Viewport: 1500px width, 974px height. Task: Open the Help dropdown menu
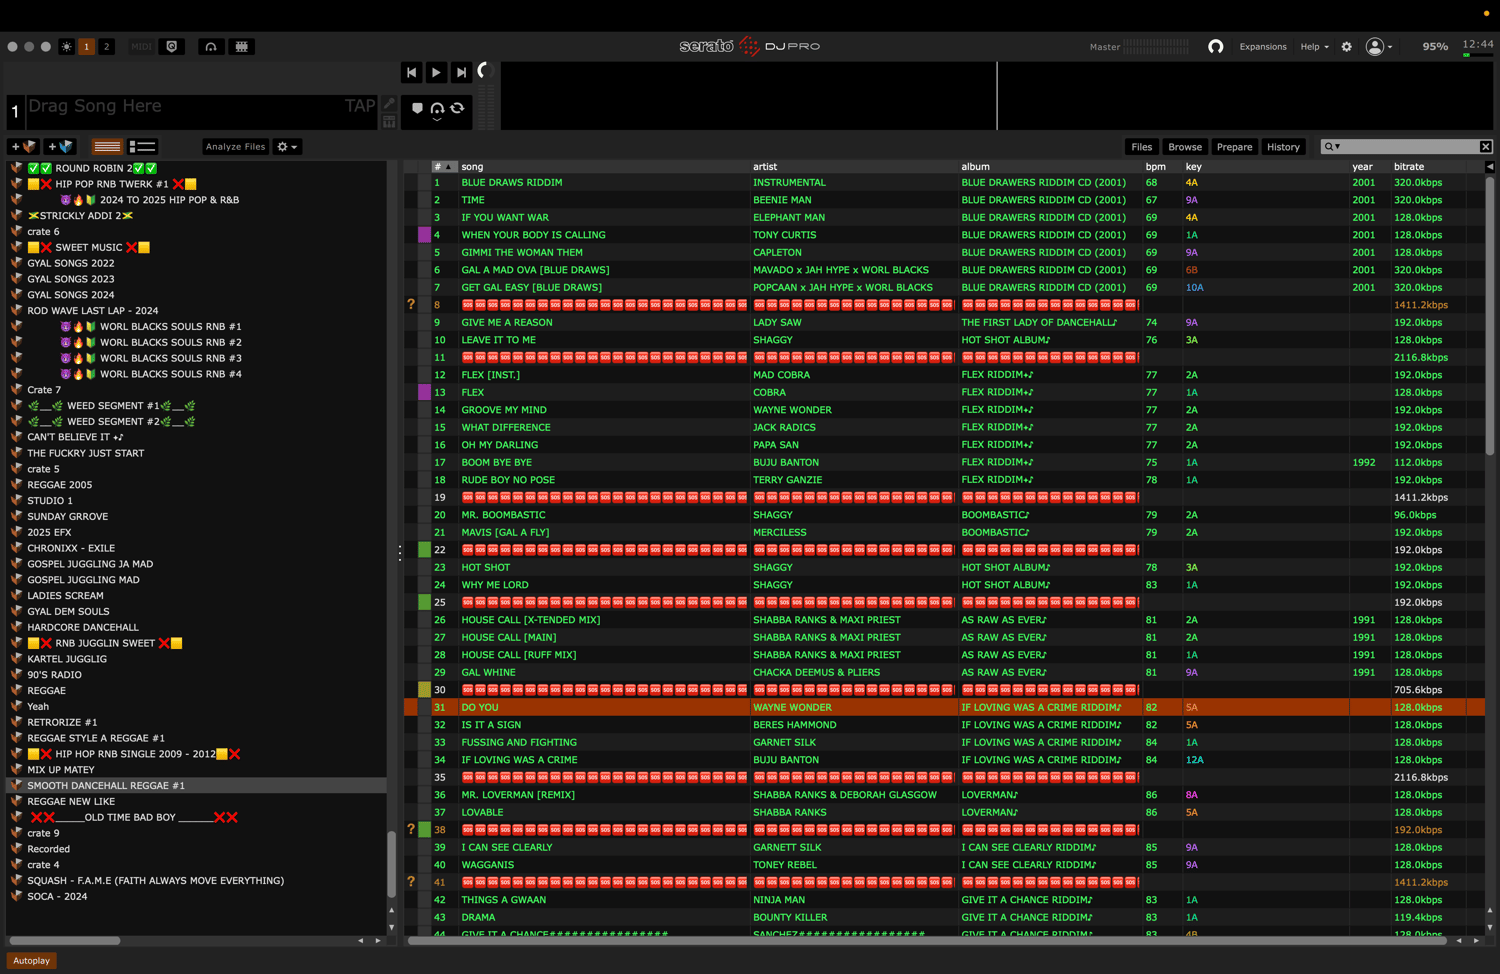click(x=1314, y=47)
